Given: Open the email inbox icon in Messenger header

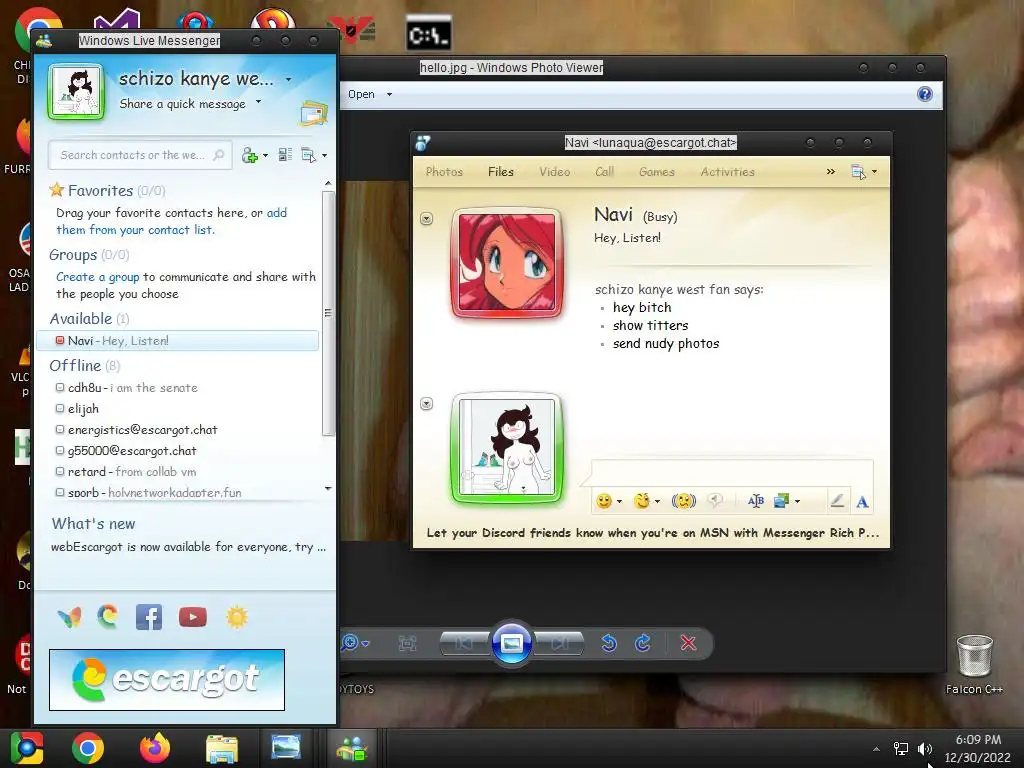Looking at the screenshot, I should point(313,113).
